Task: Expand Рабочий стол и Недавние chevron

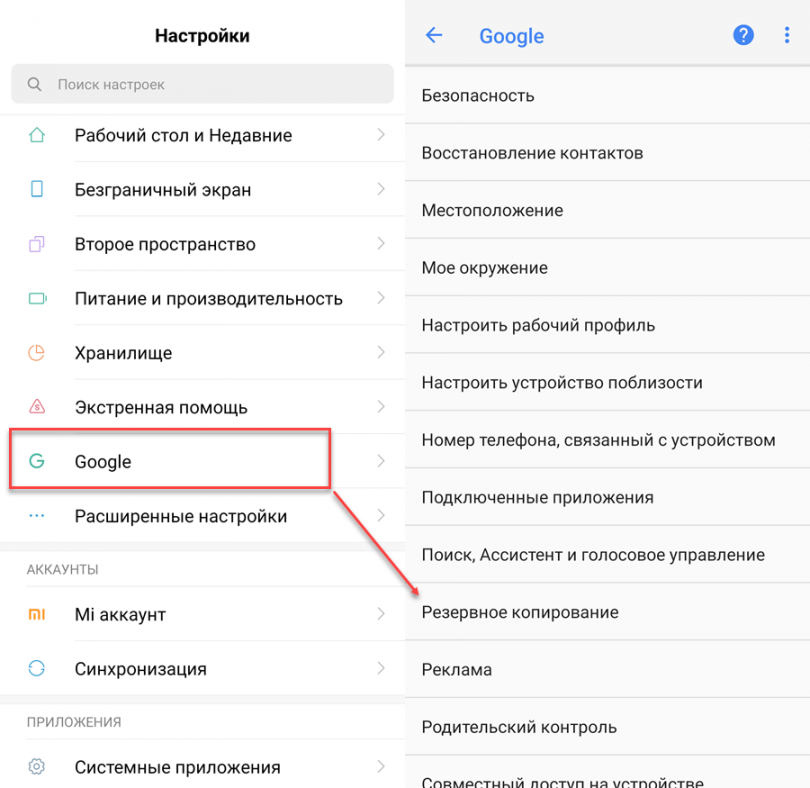Action: point(381,135)
